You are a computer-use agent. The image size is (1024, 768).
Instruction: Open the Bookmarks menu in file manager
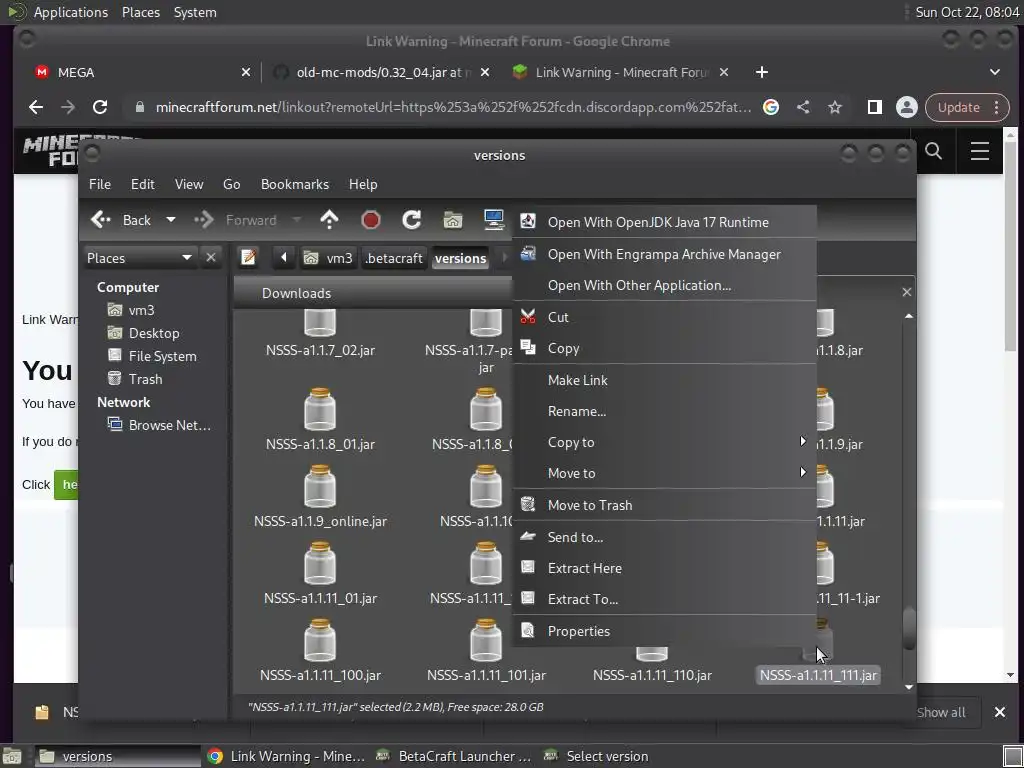pyautogui.click(x=295, y=184)
